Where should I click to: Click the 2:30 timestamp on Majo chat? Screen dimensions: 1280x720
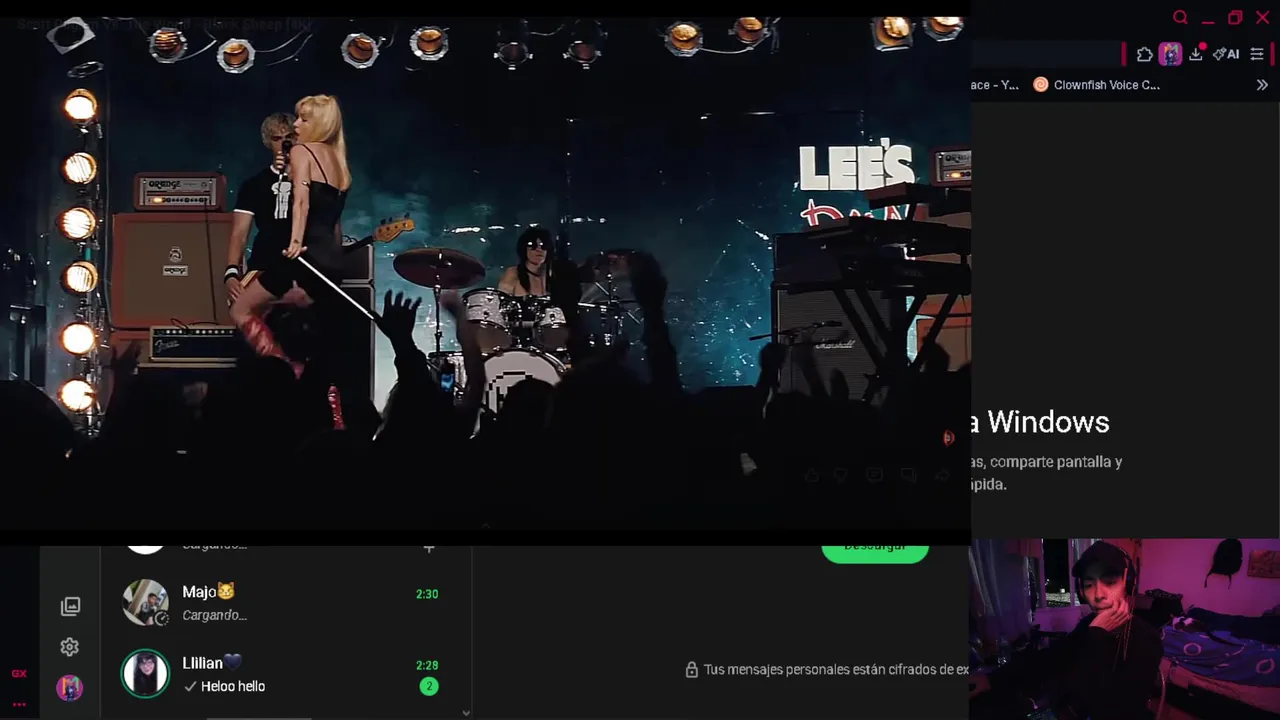pos(427,594)
